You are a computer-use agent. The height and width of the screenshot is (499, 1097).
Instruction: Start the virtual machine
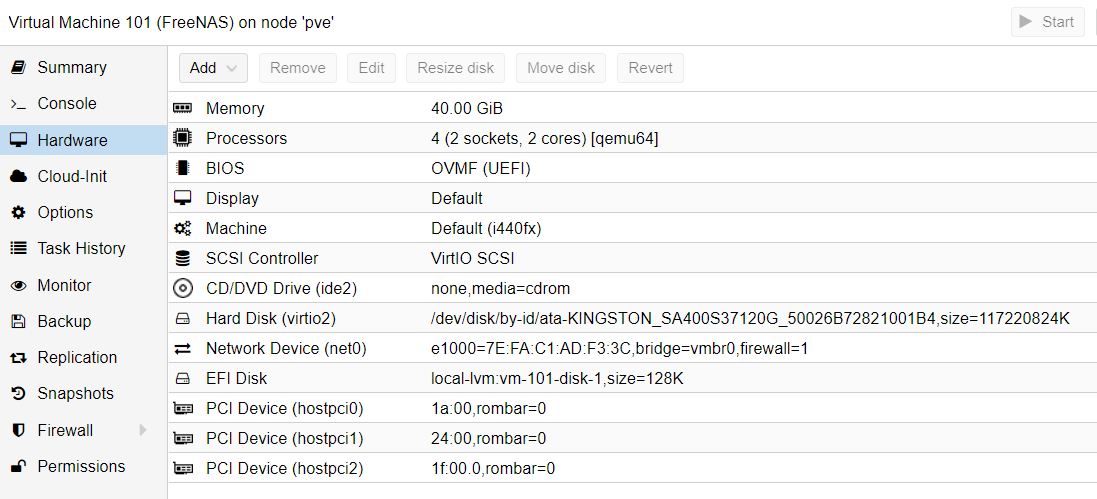pos(1047,22)
